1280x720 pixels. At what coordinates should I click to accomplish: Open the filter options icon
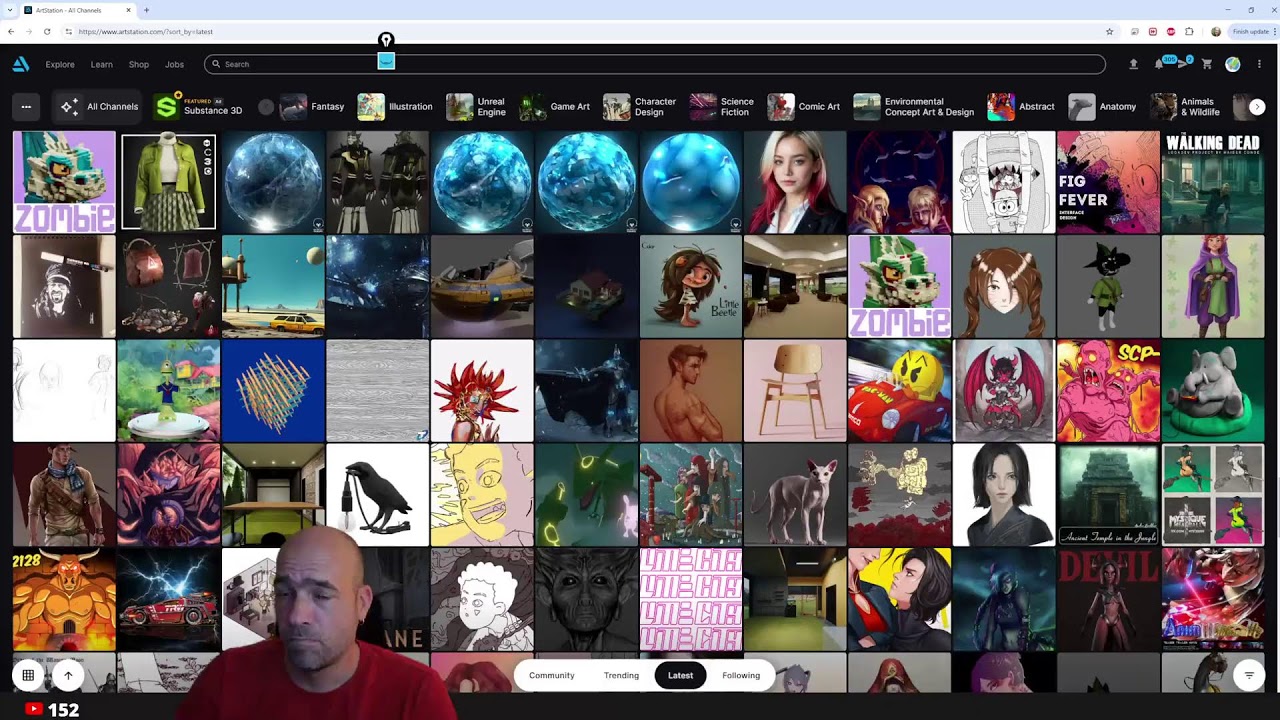tap(1249, 675)
